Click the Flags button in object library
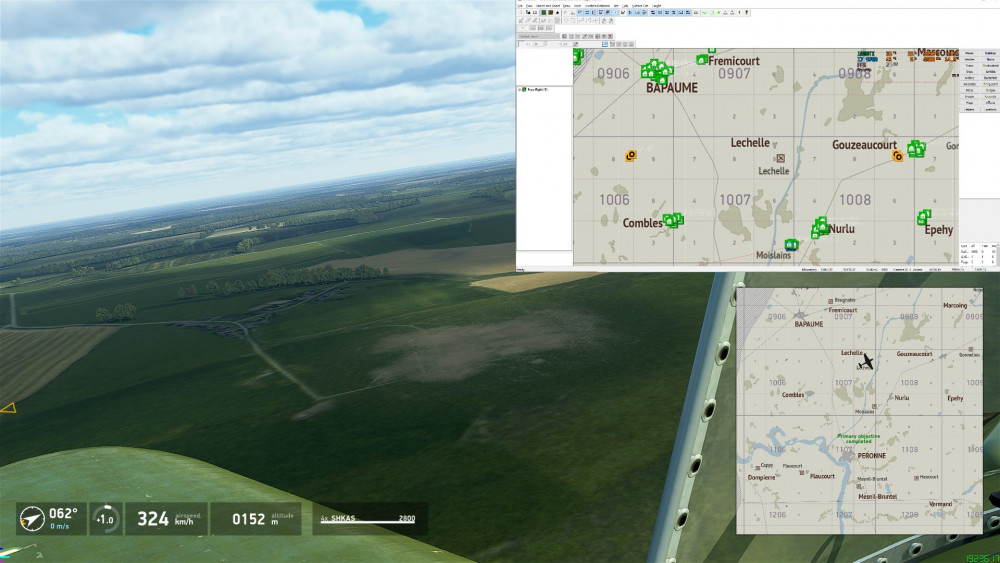The width and height of the screenshot is (1000, 563). pos(969,103)
